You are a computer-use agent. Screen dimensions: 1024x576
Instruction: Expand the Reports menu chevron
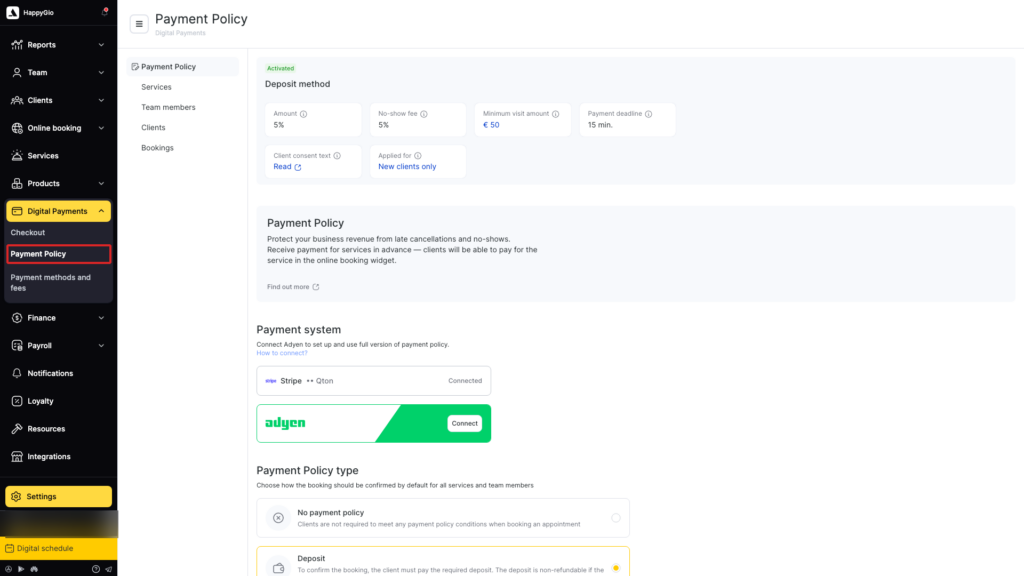101,45
